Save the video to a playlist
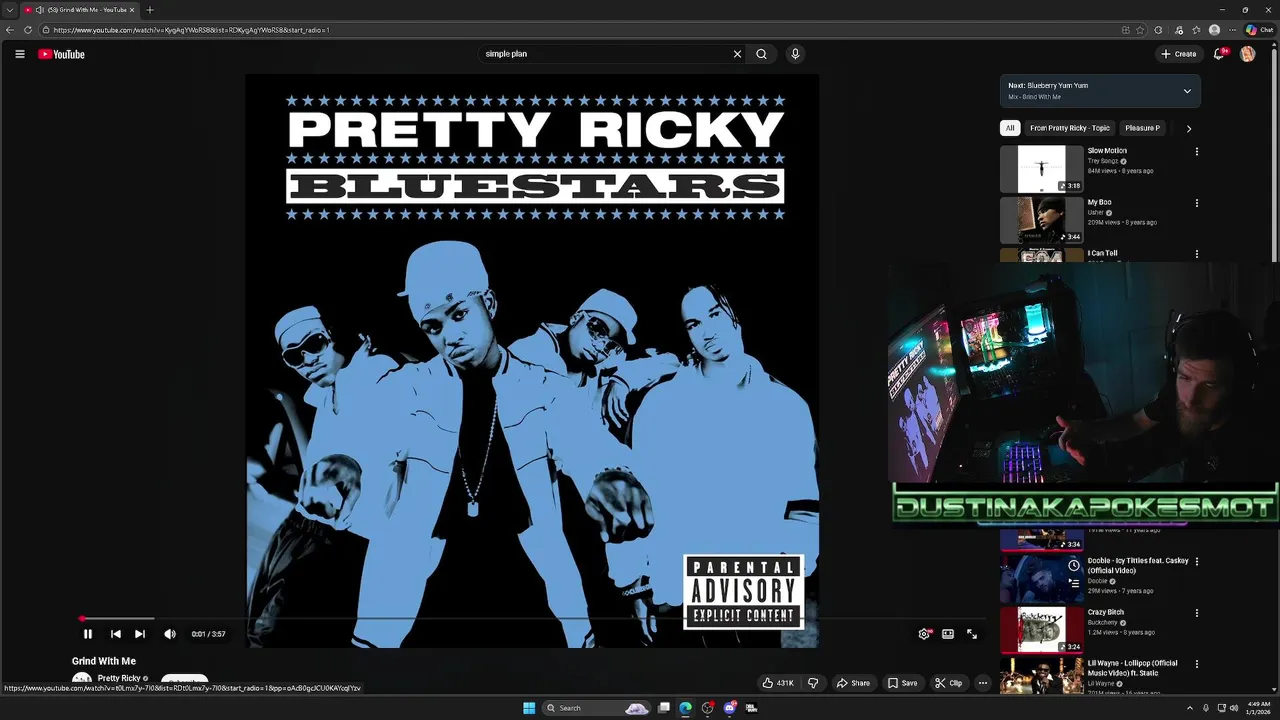 [x=902, y=683]
